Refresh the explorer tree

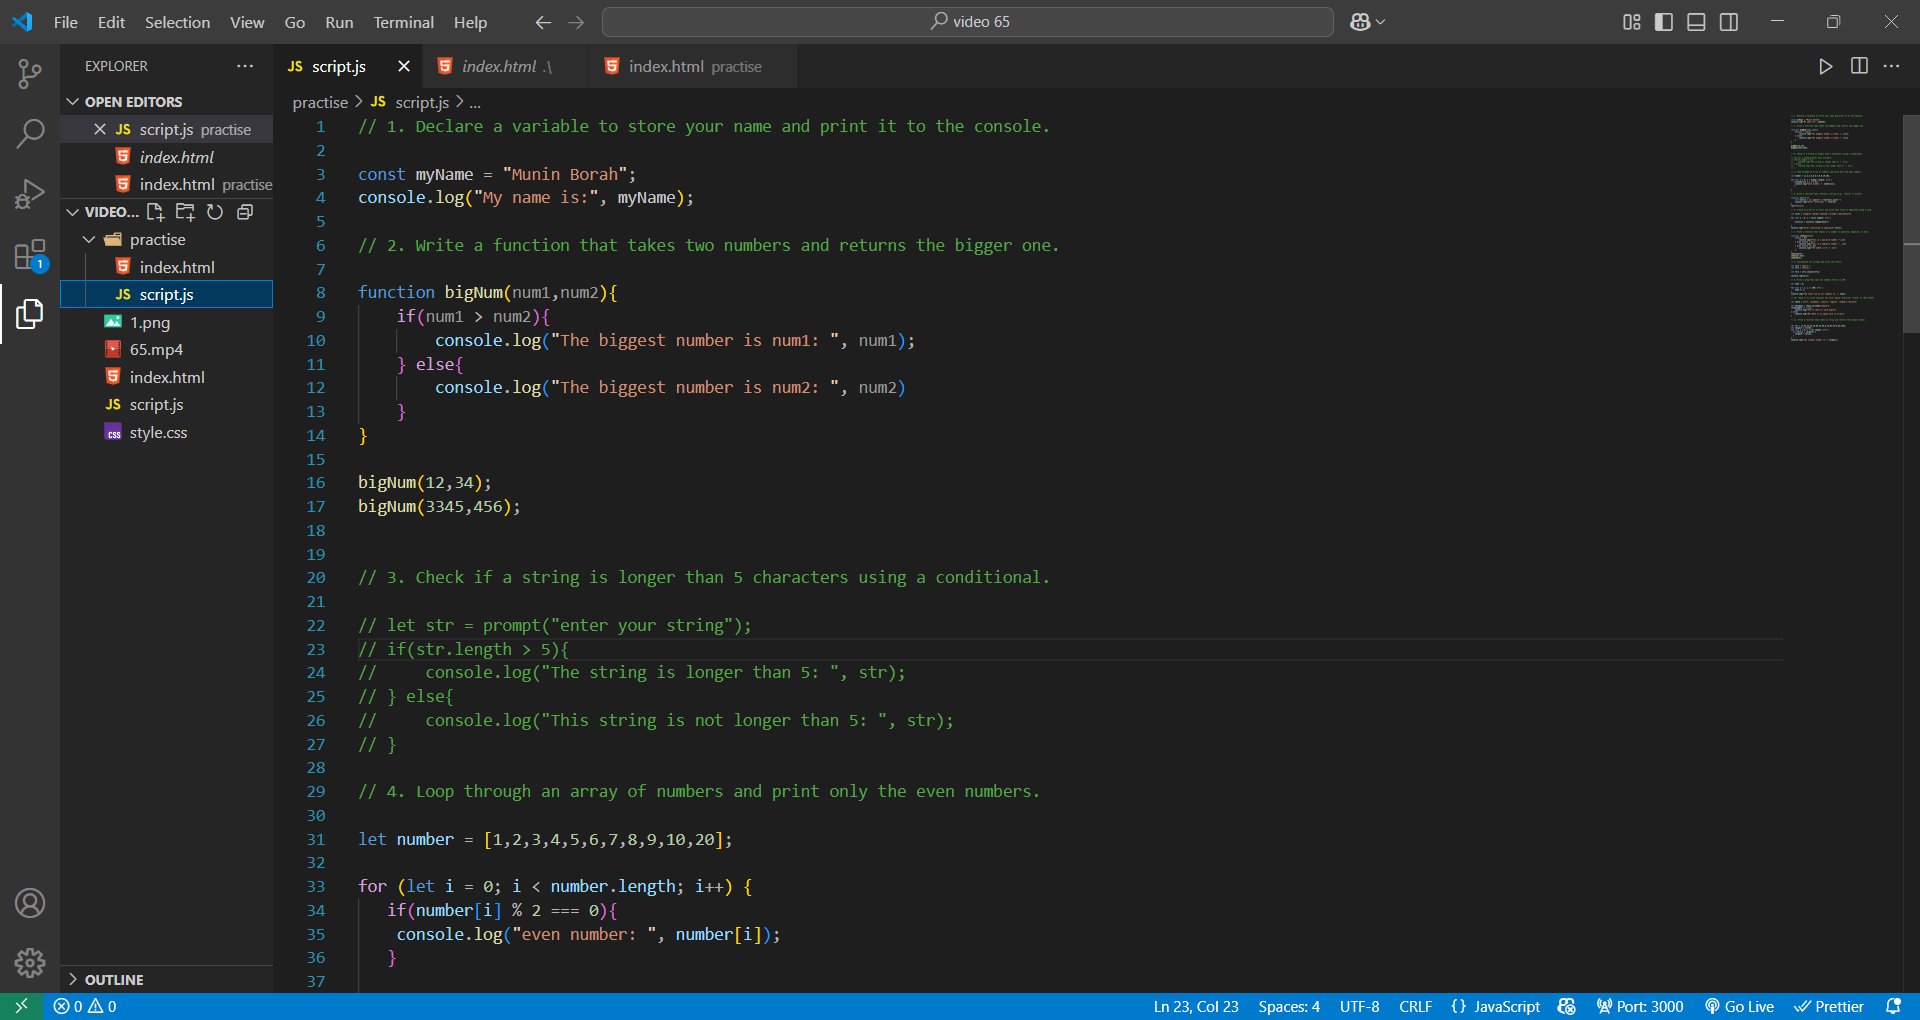215,212
